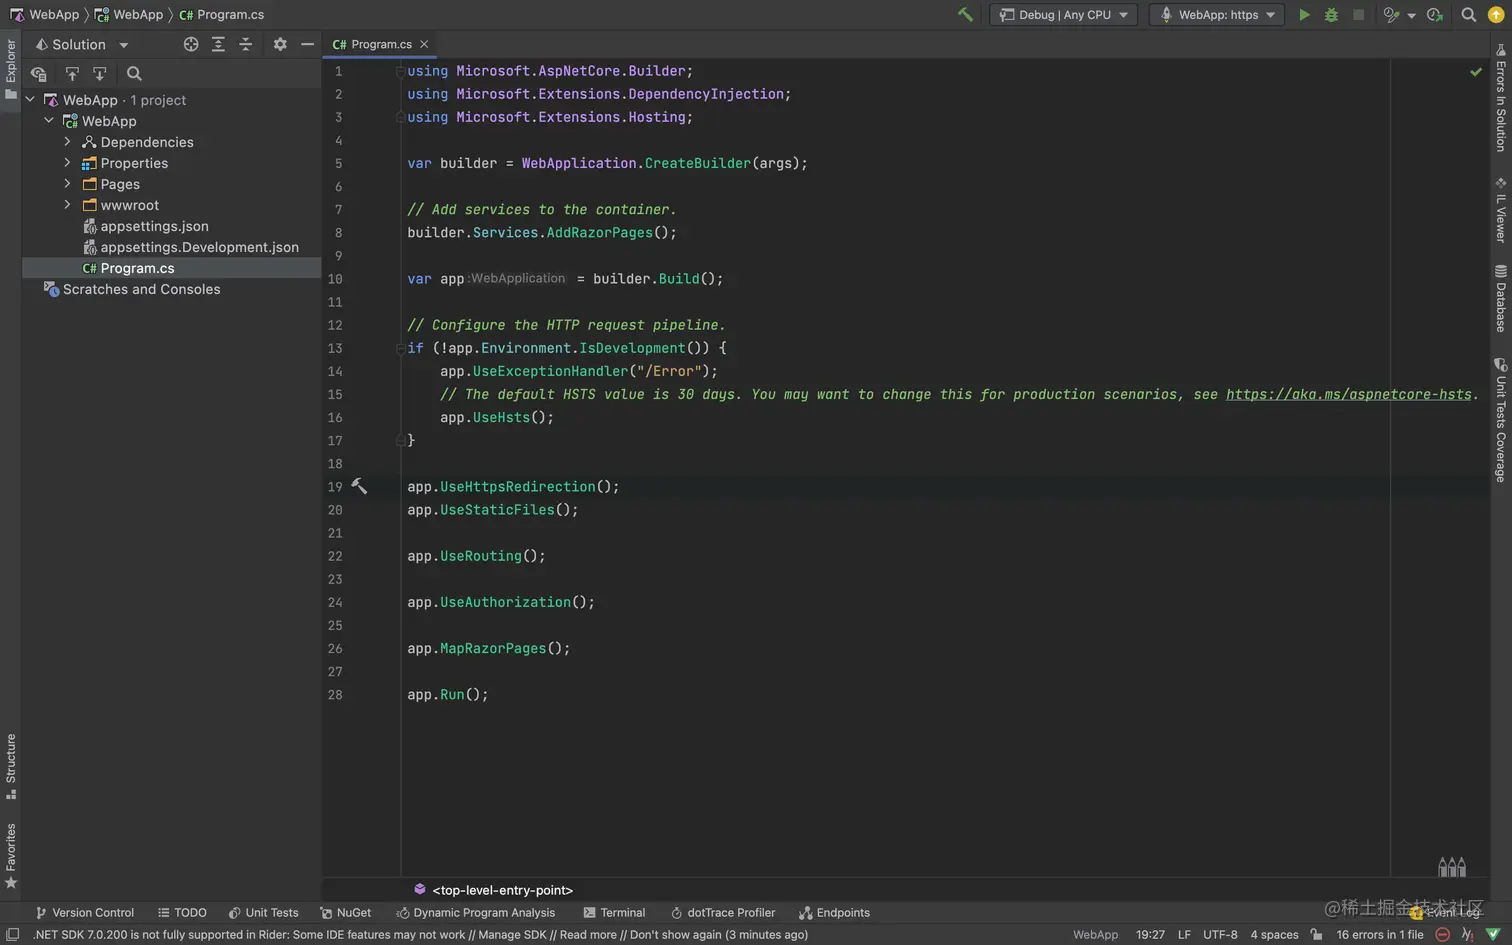The height and width of the screenshot is (945, 1512).
Task: Open the Database side panel
Action: pyautogui.click(x=1500, y=298)
